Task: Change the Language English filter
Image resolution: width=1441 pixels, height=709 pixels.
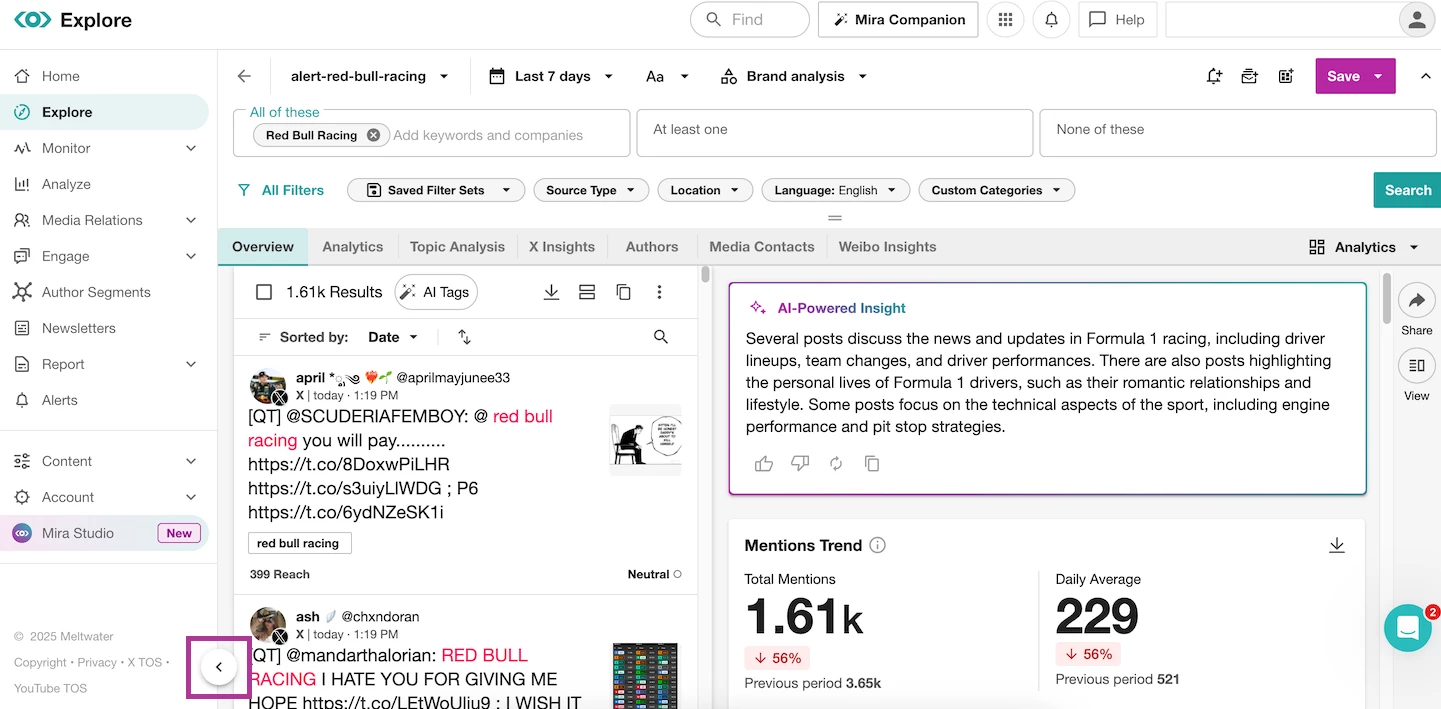Action: [x=836, y=190]
